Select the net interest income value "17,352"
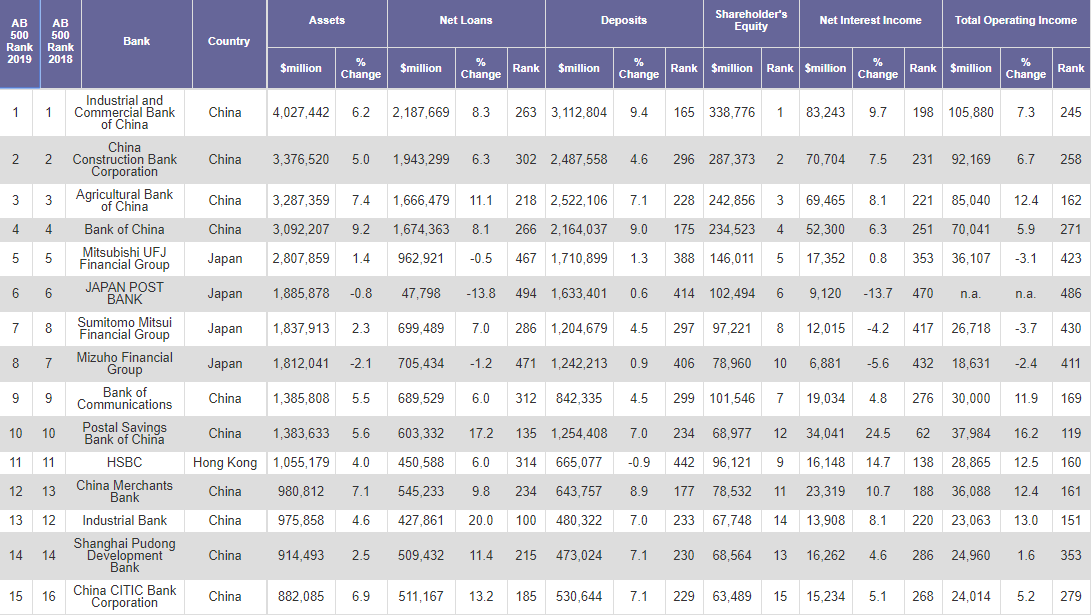The image size is (1091, 615). coord(825,259)
